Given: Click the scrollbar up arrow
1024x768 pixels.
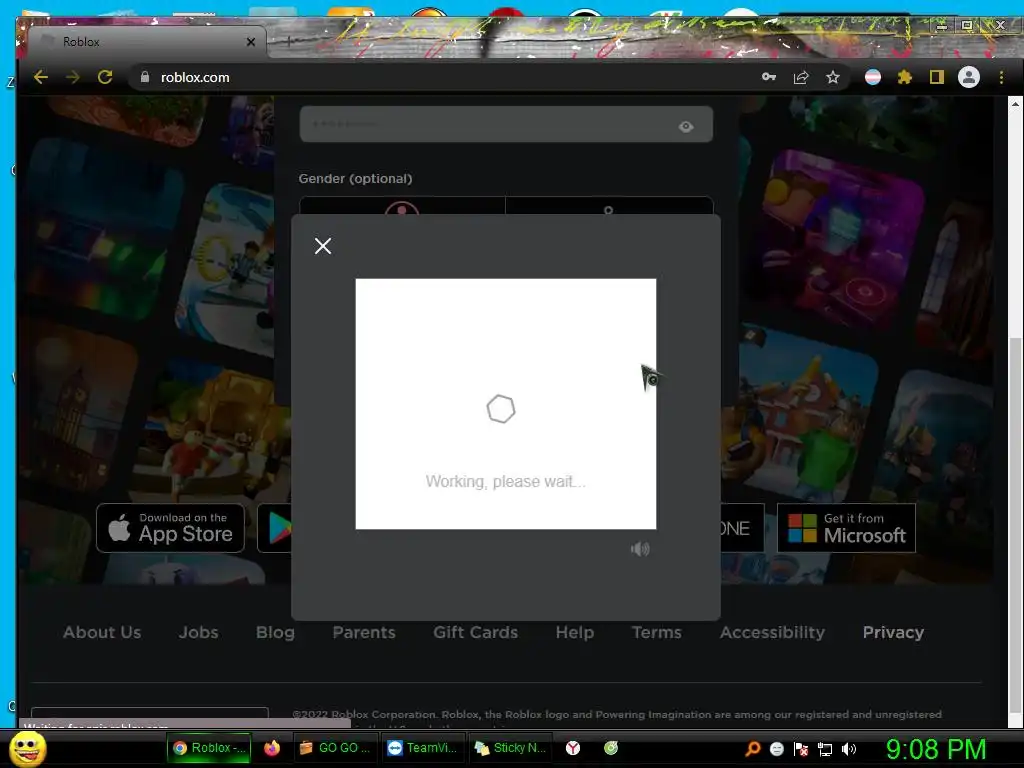Looking at the screenshot, I should 1016,103.
